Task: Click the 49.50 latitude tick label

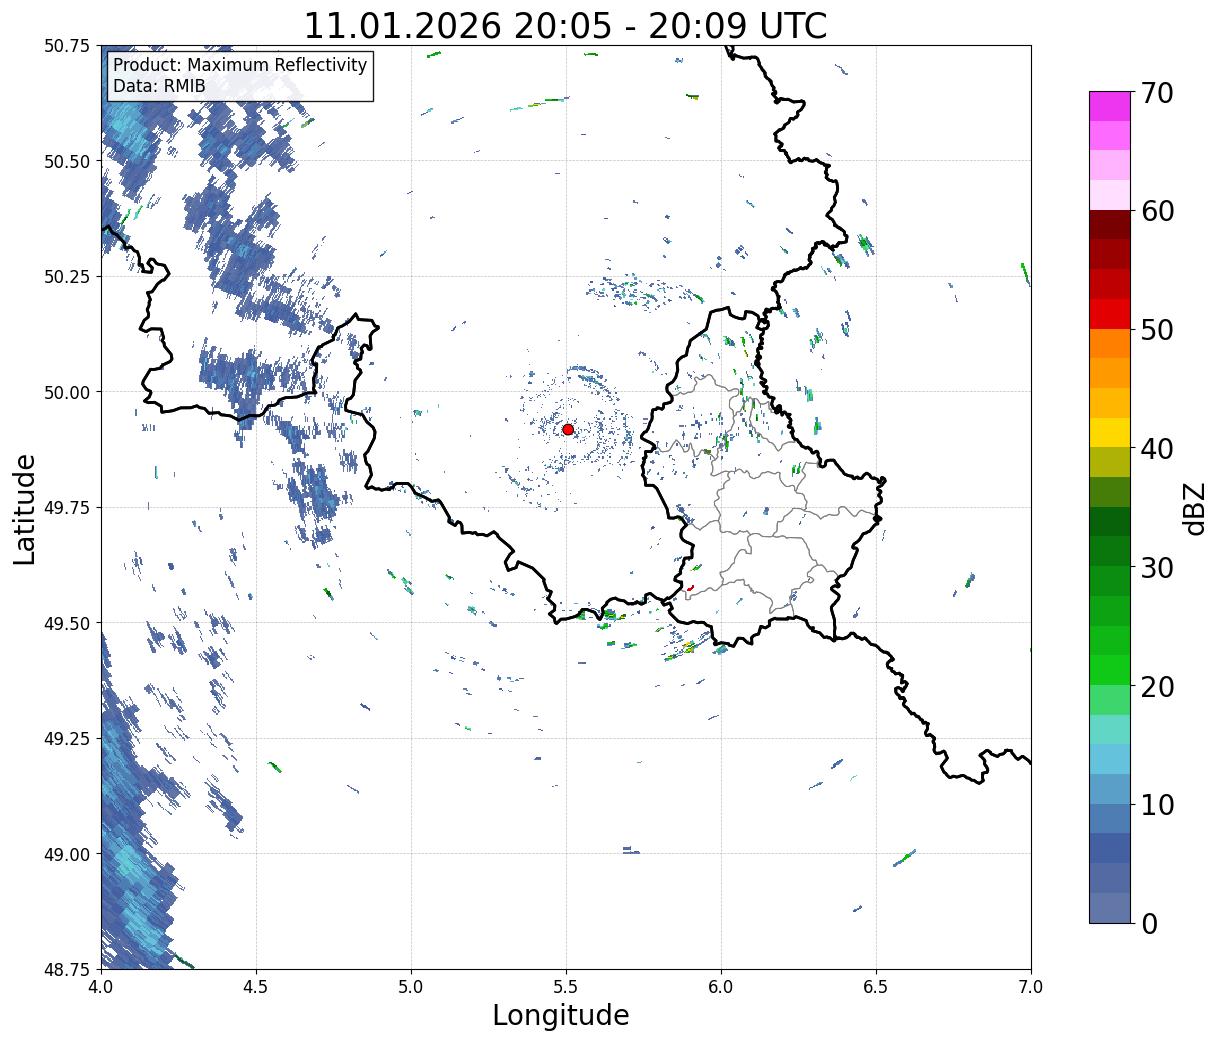Action: click(67, 623)
